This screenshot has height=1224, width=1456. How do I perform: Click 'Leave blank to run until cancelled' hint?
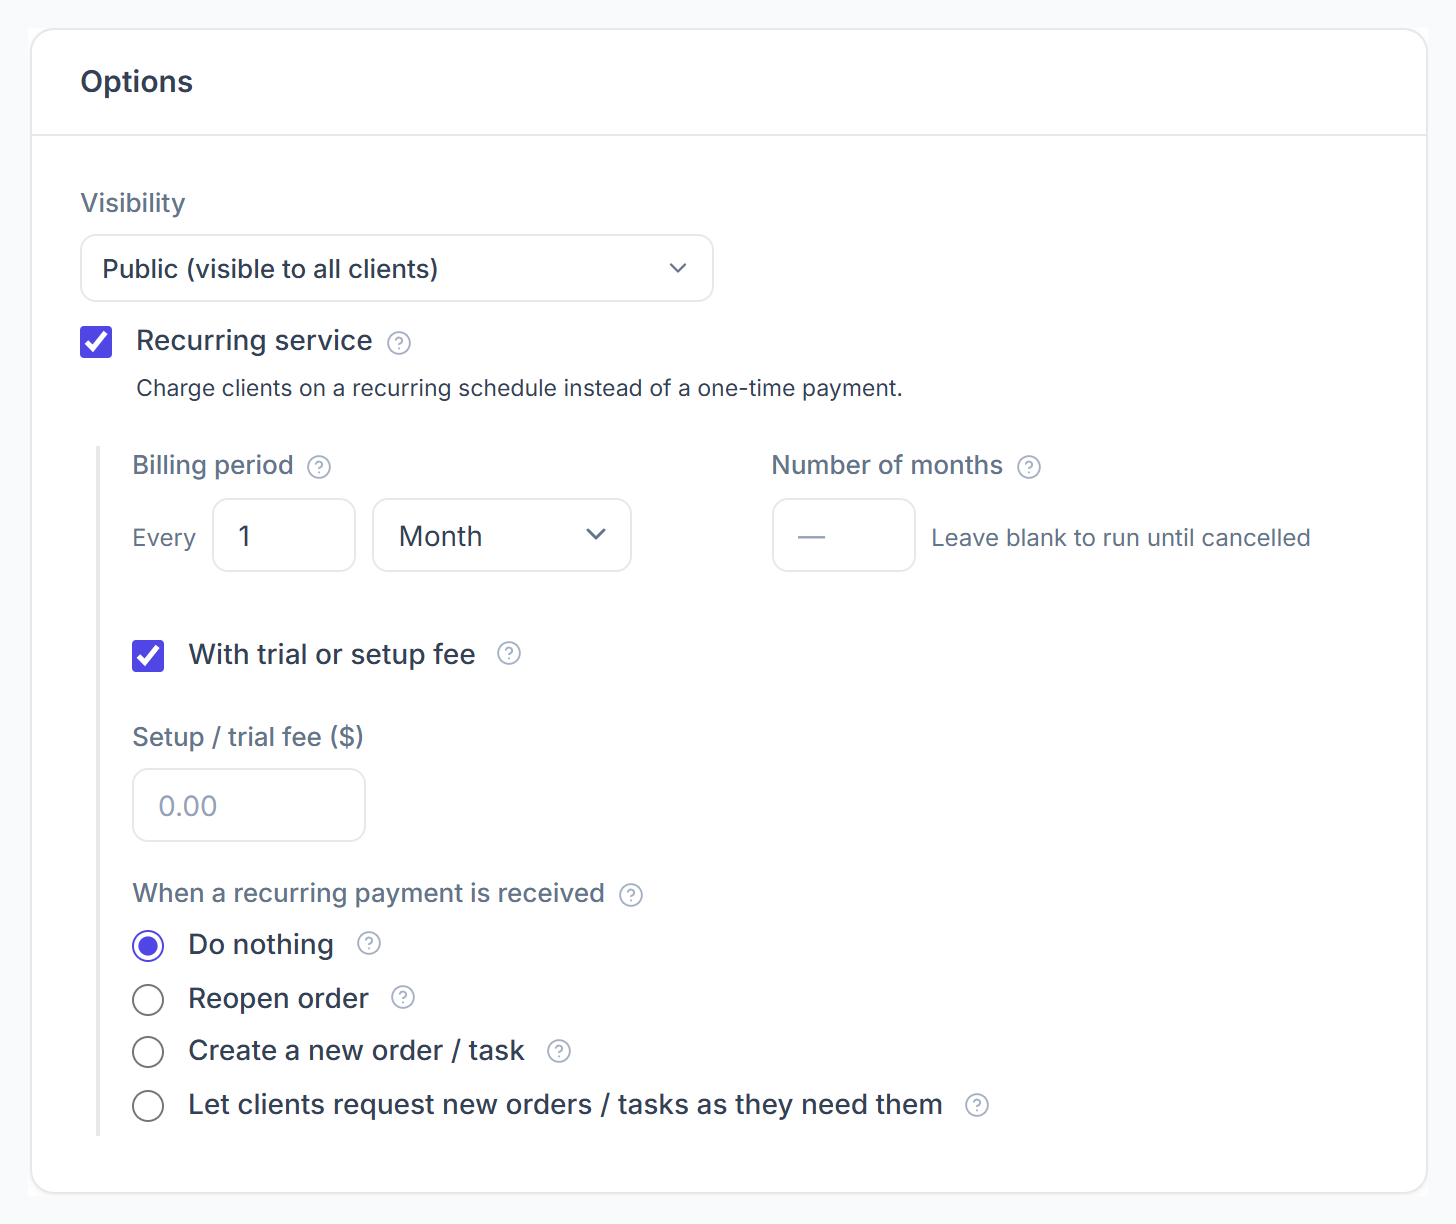tap(1121, 538)
